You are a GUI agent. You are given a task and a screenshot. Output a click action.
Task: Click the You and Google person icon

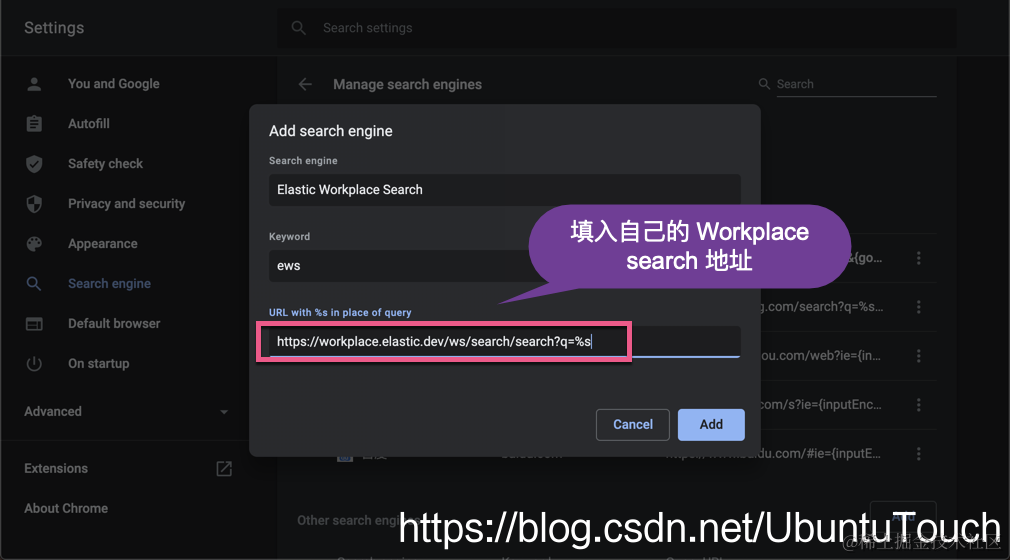[34, 84]
